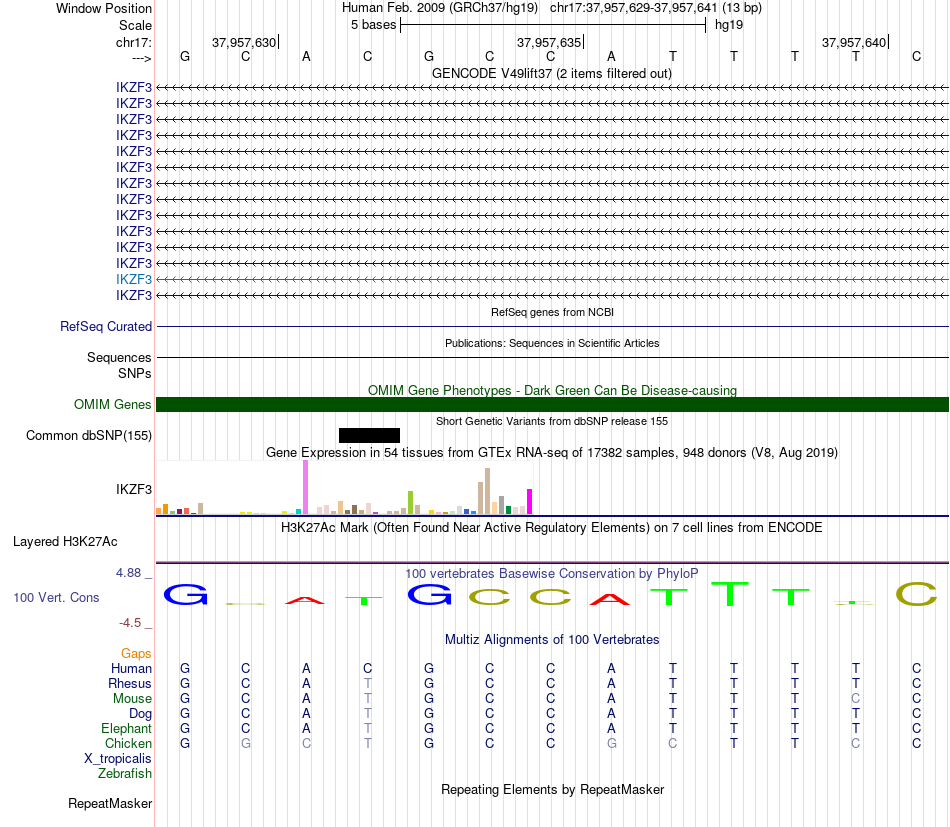Open the GENCODE V49lift37 track title
Viewport: 950px width, 827px height.
coord(552,73)
